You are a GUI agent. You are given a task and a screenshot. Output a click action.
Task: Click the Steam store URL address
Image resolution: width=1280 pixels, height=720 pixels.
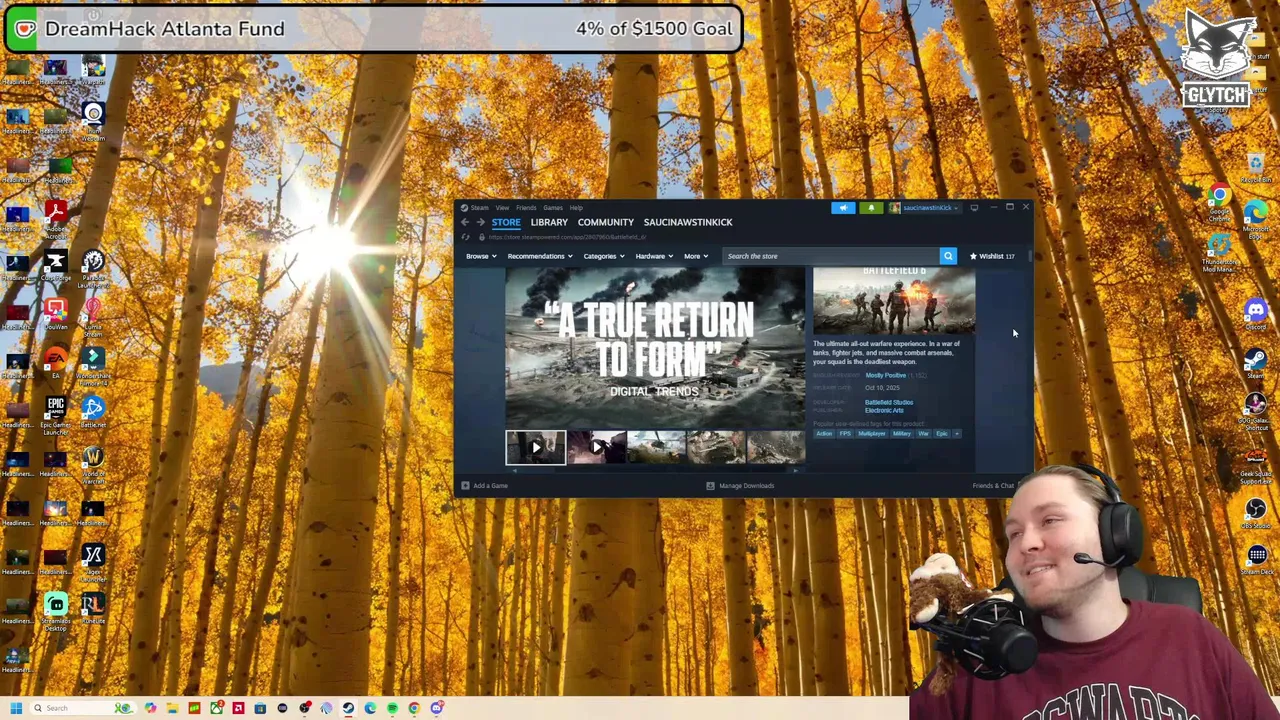pos(567,237)
